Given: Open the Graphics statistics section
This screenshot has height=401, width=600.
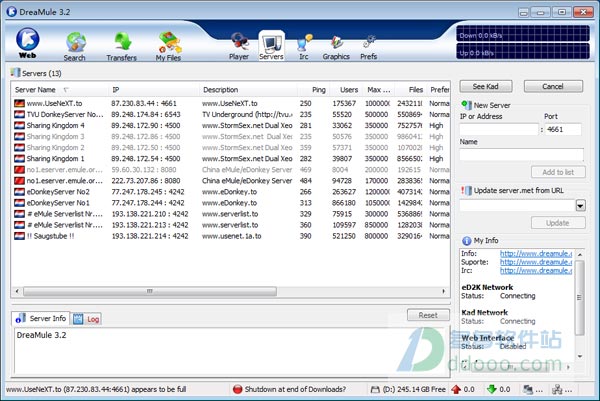Looking at the screenshot, I should tap(336, 47).
